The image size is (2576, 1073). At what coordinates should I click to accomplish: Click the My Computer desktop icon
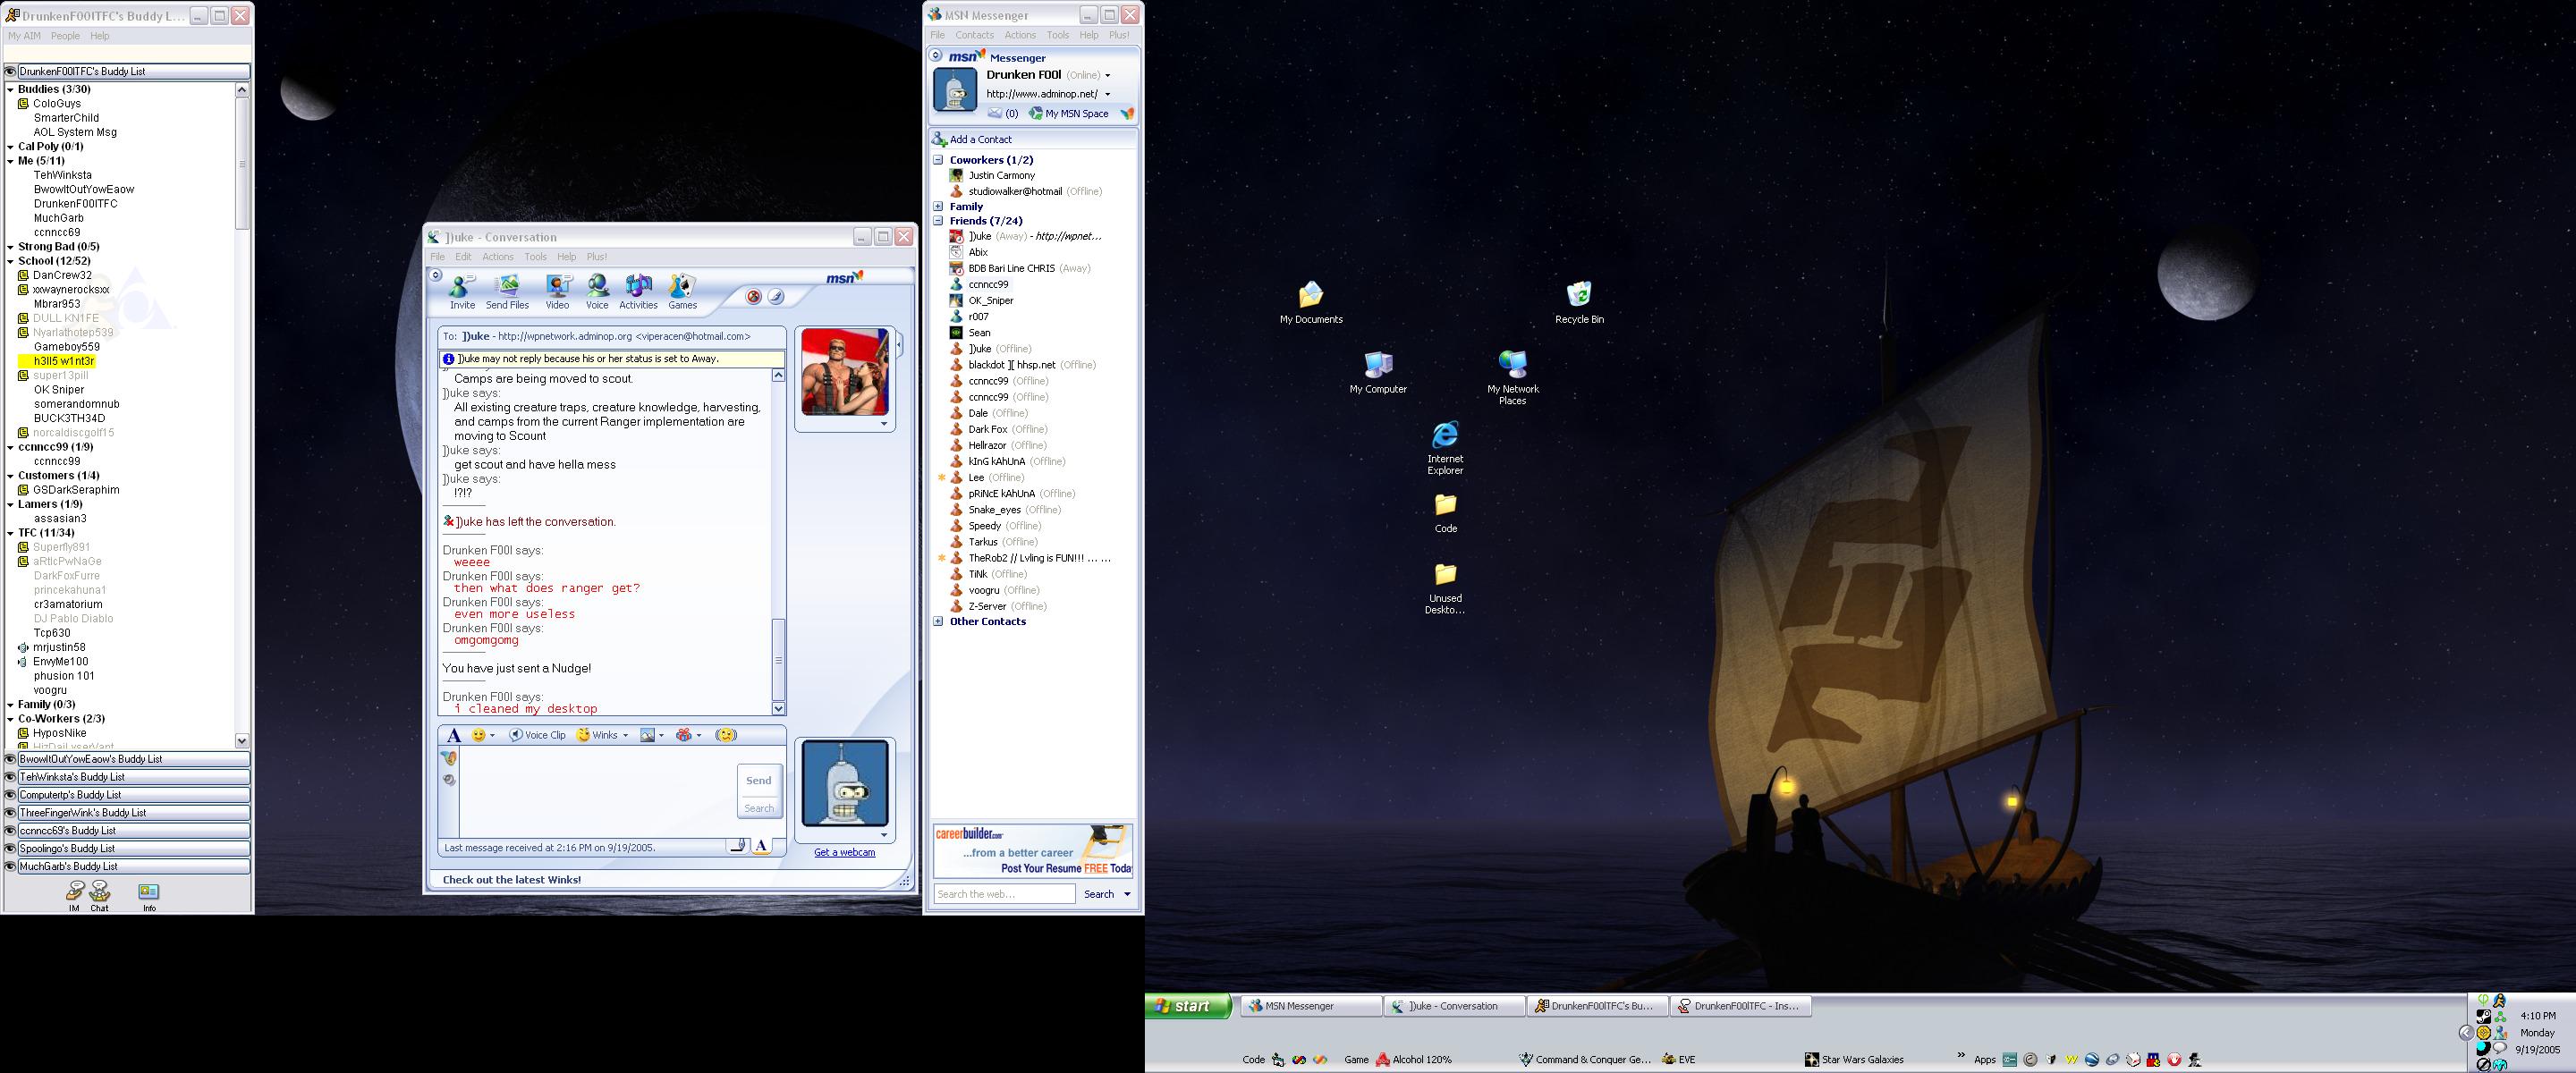[x=1378, y=372]
